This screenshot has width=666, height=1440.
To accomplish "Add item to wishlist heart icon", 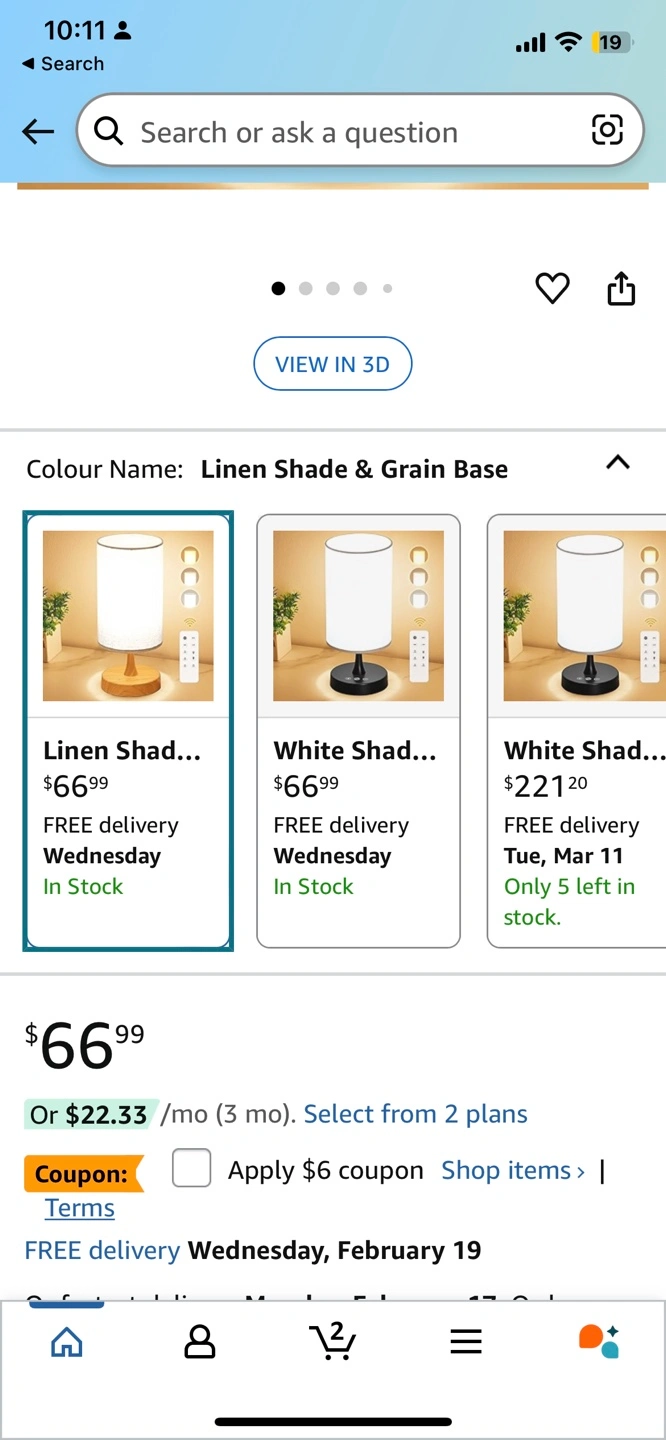I will [552, 289].
